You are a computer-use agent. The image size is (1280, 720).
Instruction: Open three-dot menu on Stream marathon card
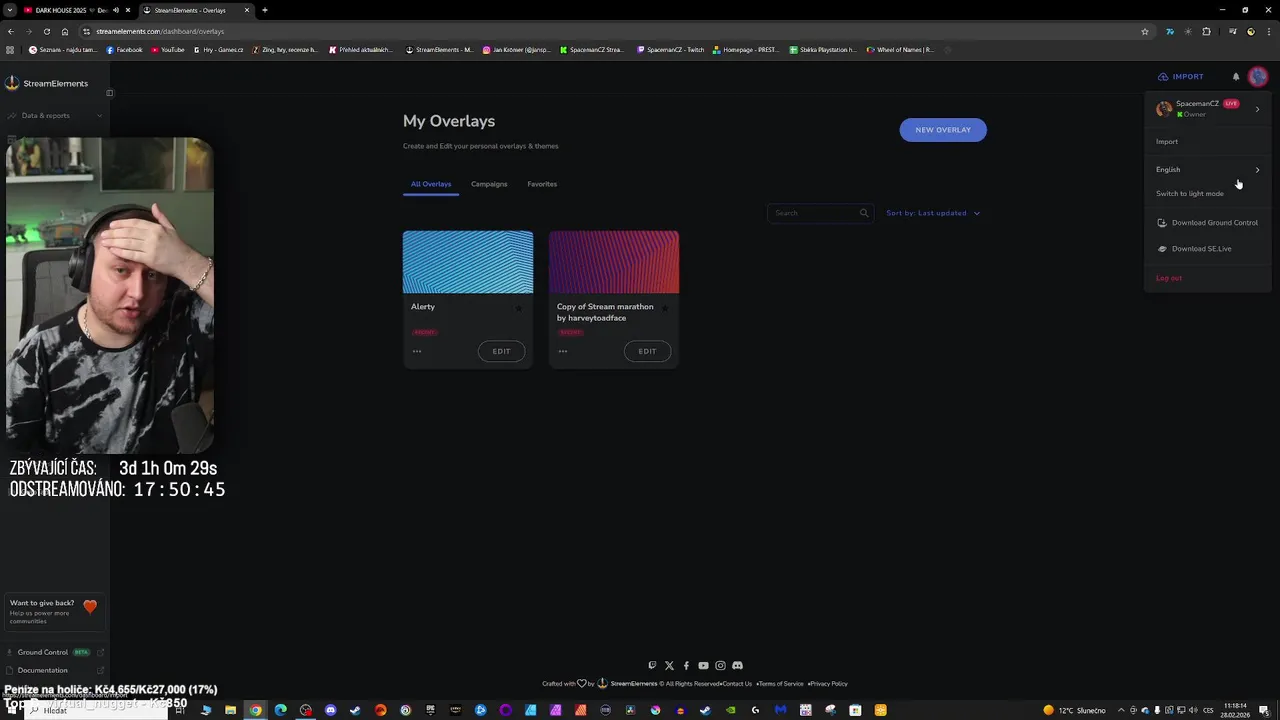(x=563, y=351)
